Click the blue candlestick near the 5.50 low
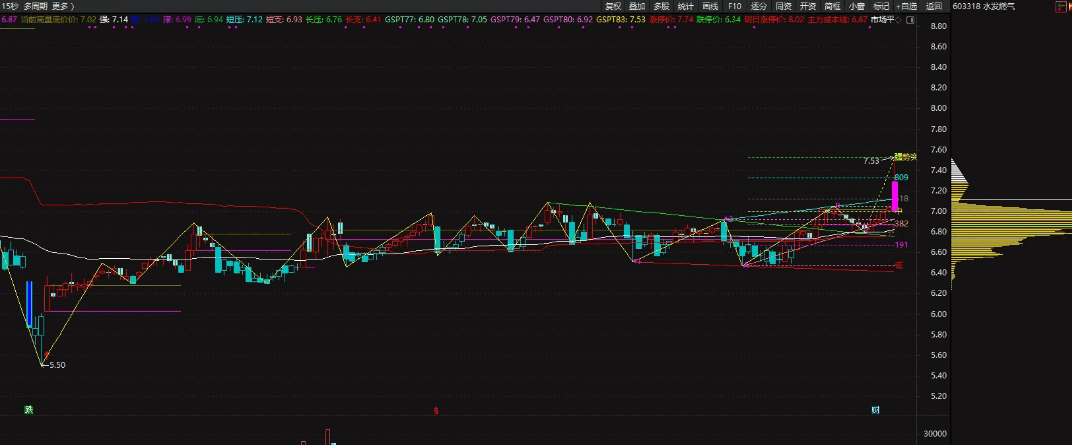The height and width of the screenshot is (445, 1072). click(x=29, y=304)
